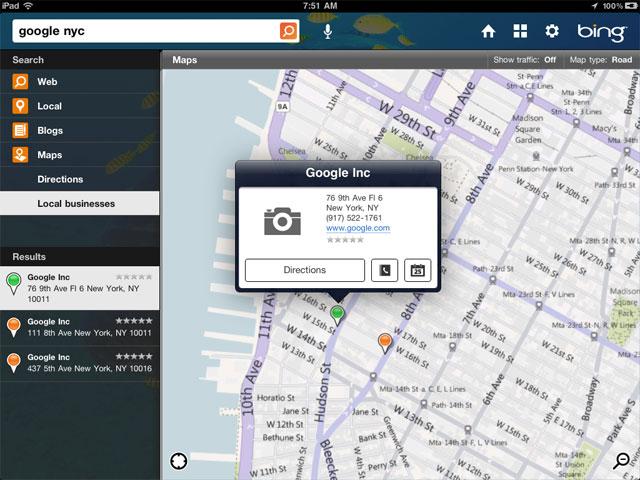This screenshot has width=640, height=480.
Task: Toggle Show traffic Off setting
Action: pos(524,60)
